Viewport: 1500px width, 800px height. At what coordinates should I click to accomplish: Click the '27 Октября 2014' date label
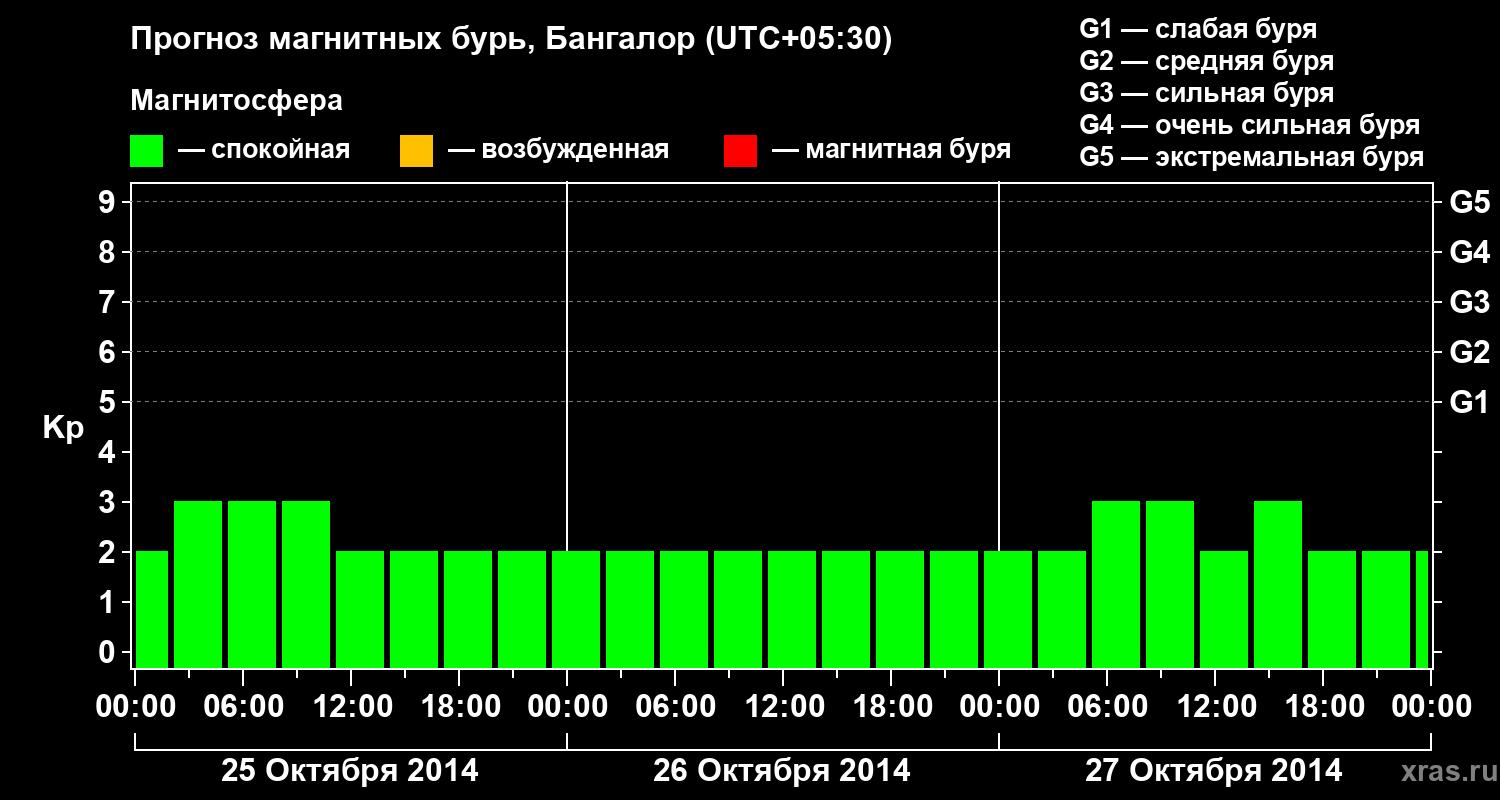1214,771
